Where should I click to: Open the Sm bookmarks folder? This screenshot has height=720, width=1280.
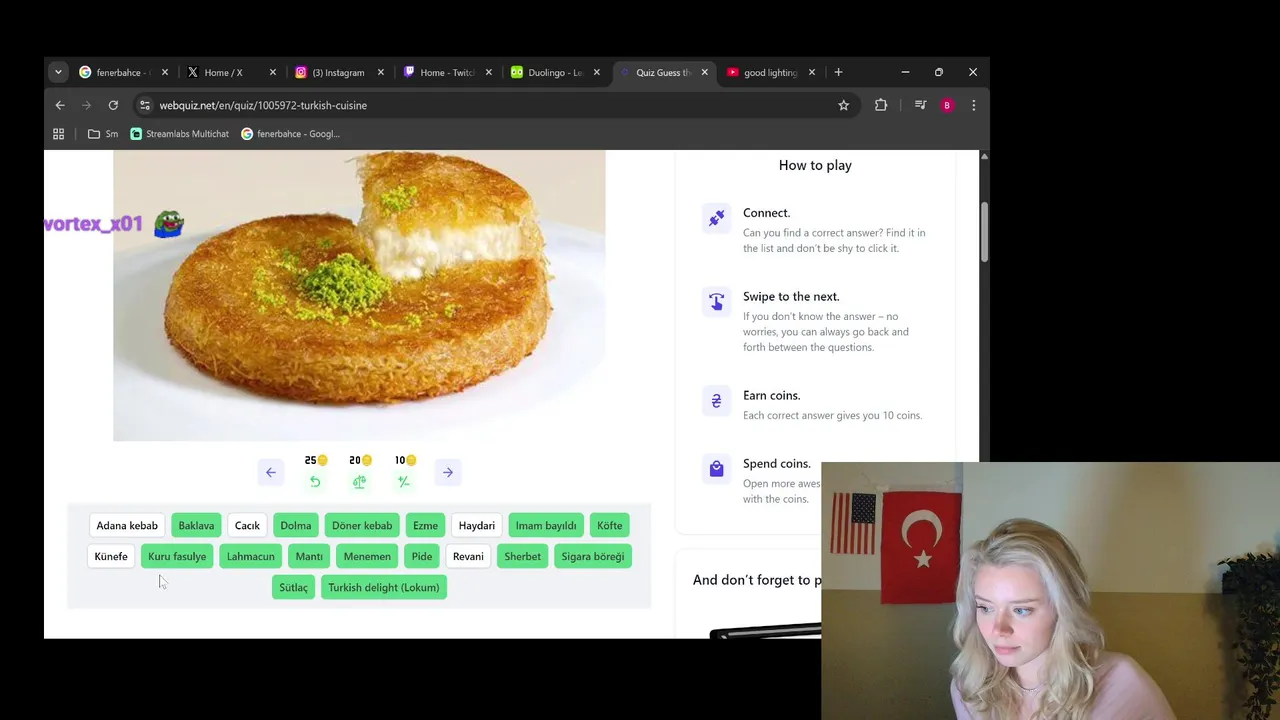coord(103,134)
